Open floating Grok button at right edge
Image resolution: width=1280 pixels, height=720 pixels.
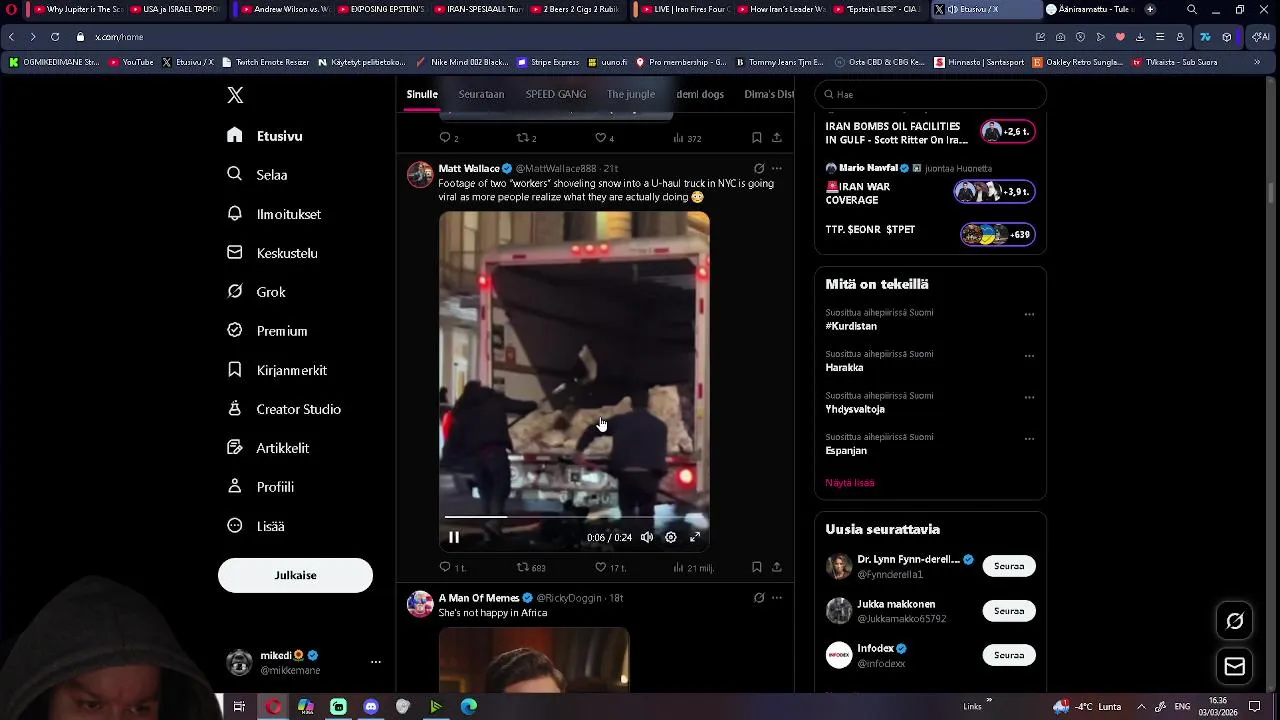tap(1235, 621)
